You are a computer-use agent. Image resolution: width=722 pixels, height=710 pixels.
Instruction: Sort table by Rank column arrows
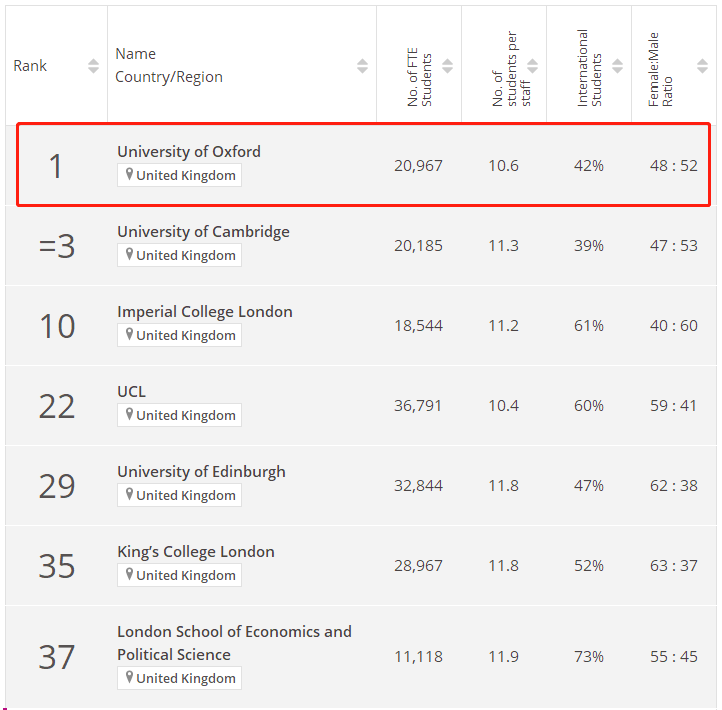click(x=93, y=66)
